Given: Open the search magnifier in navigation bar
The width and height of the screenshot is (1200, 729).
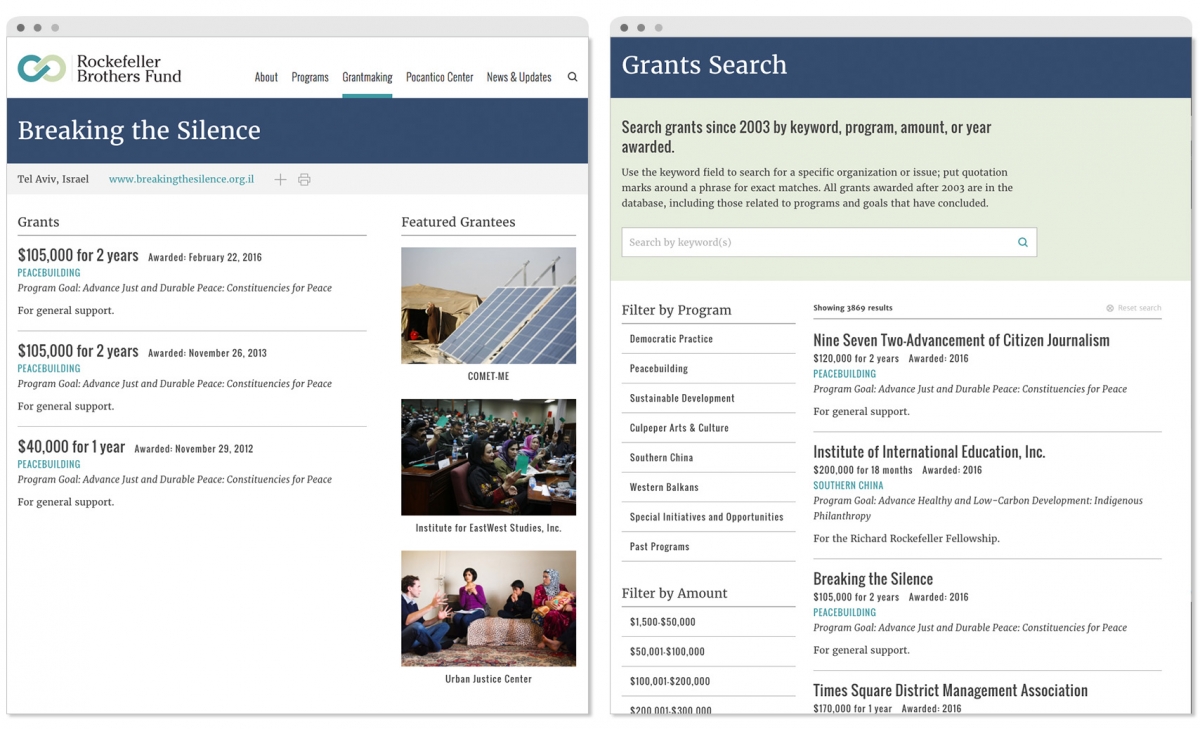Looking at the screenshot, I should pyautogui.click(x=572, y=77).
